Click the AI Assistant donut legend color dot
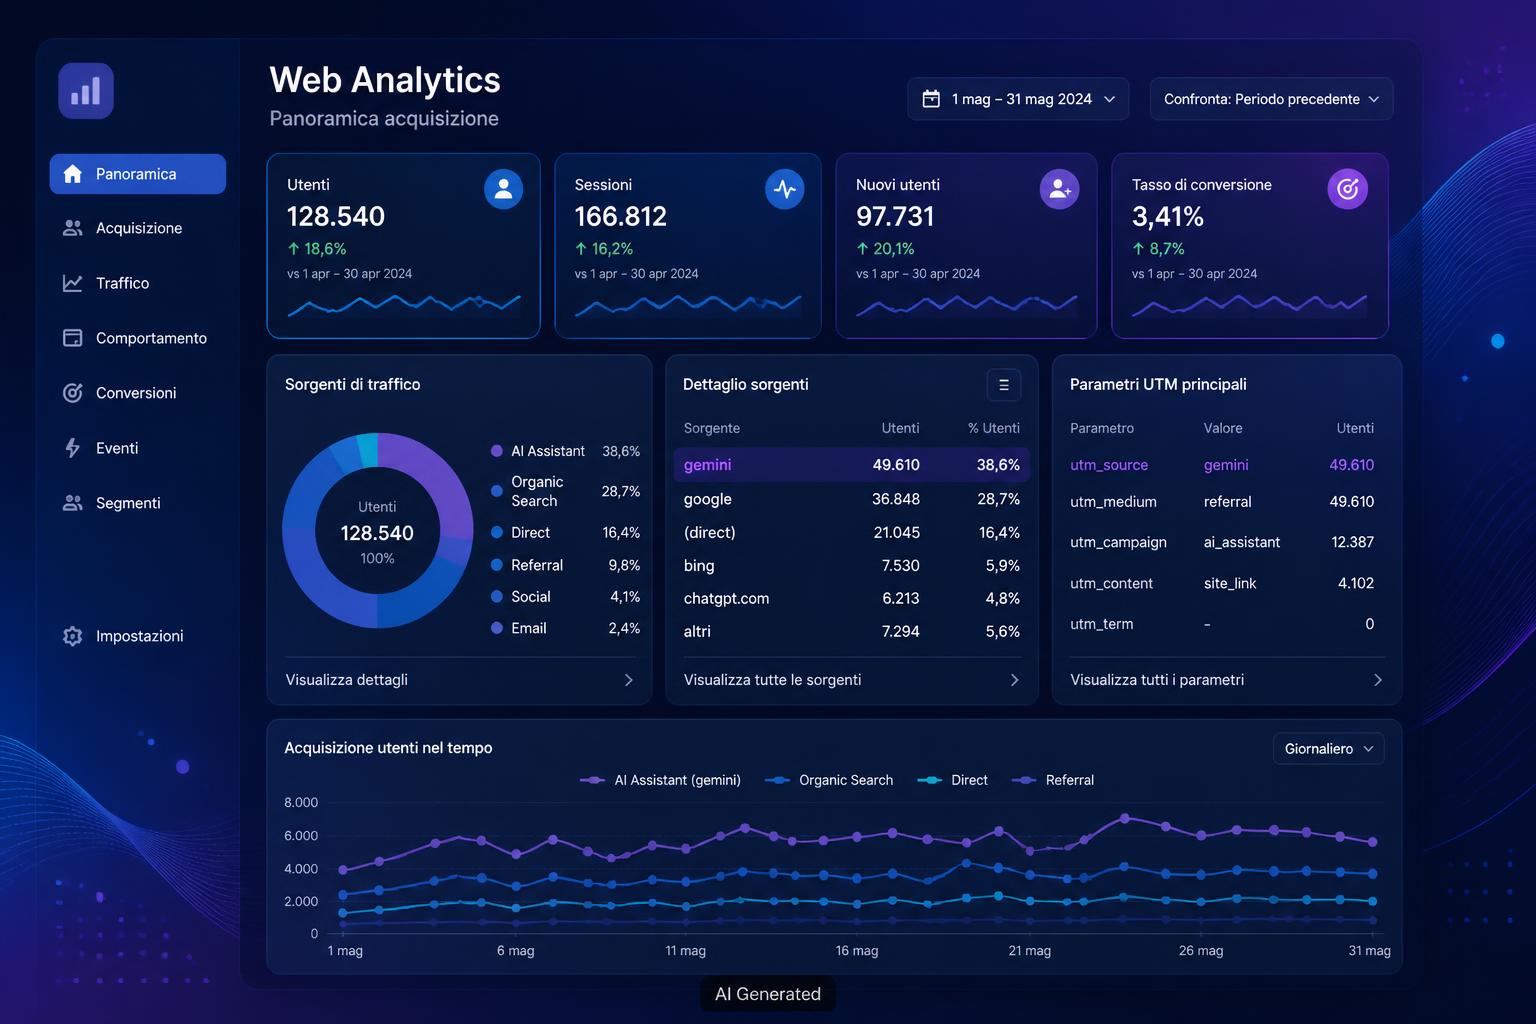This screenshot has height=1024, width=1536. pos(496,451)
